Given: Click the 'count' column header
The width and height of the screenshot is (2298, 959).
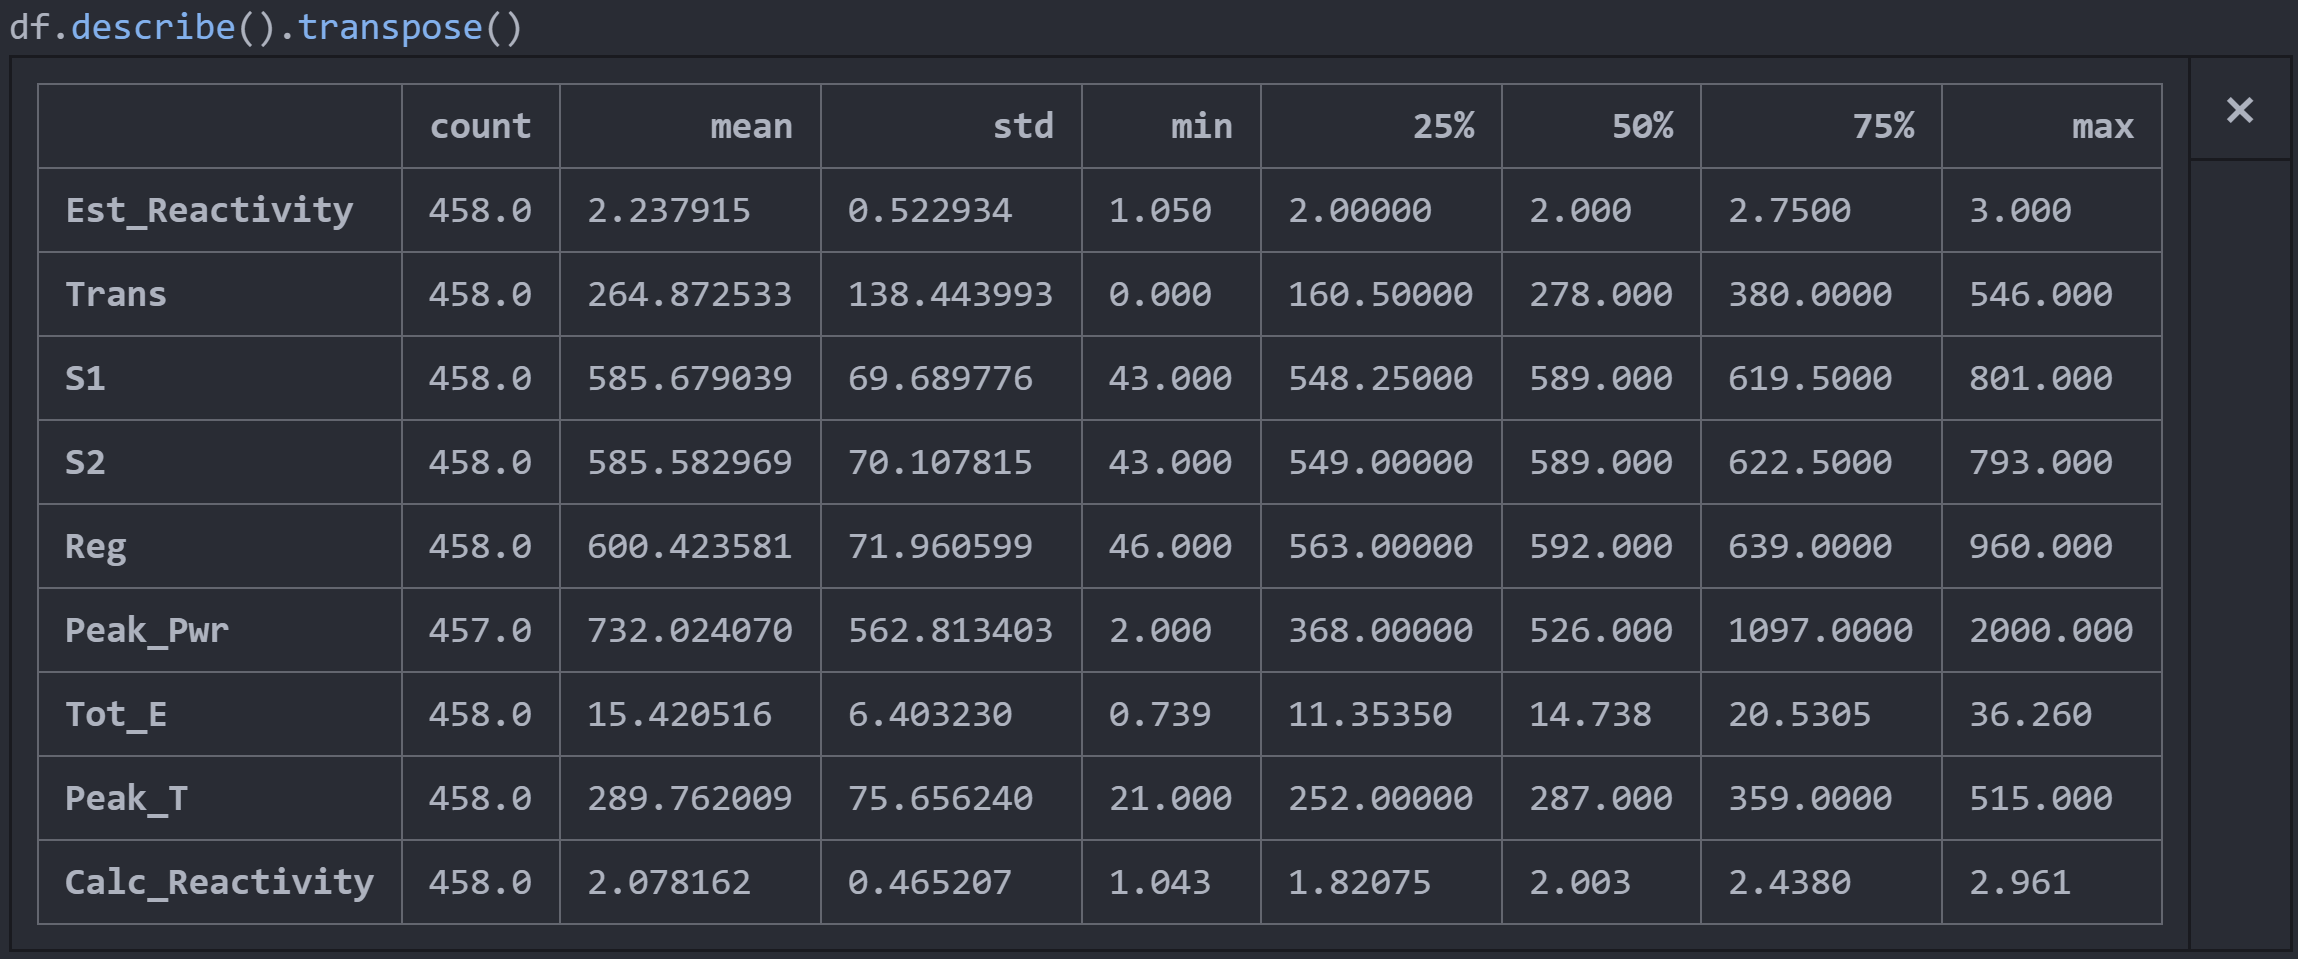Looking at the screenshot, I should point(480,126).
